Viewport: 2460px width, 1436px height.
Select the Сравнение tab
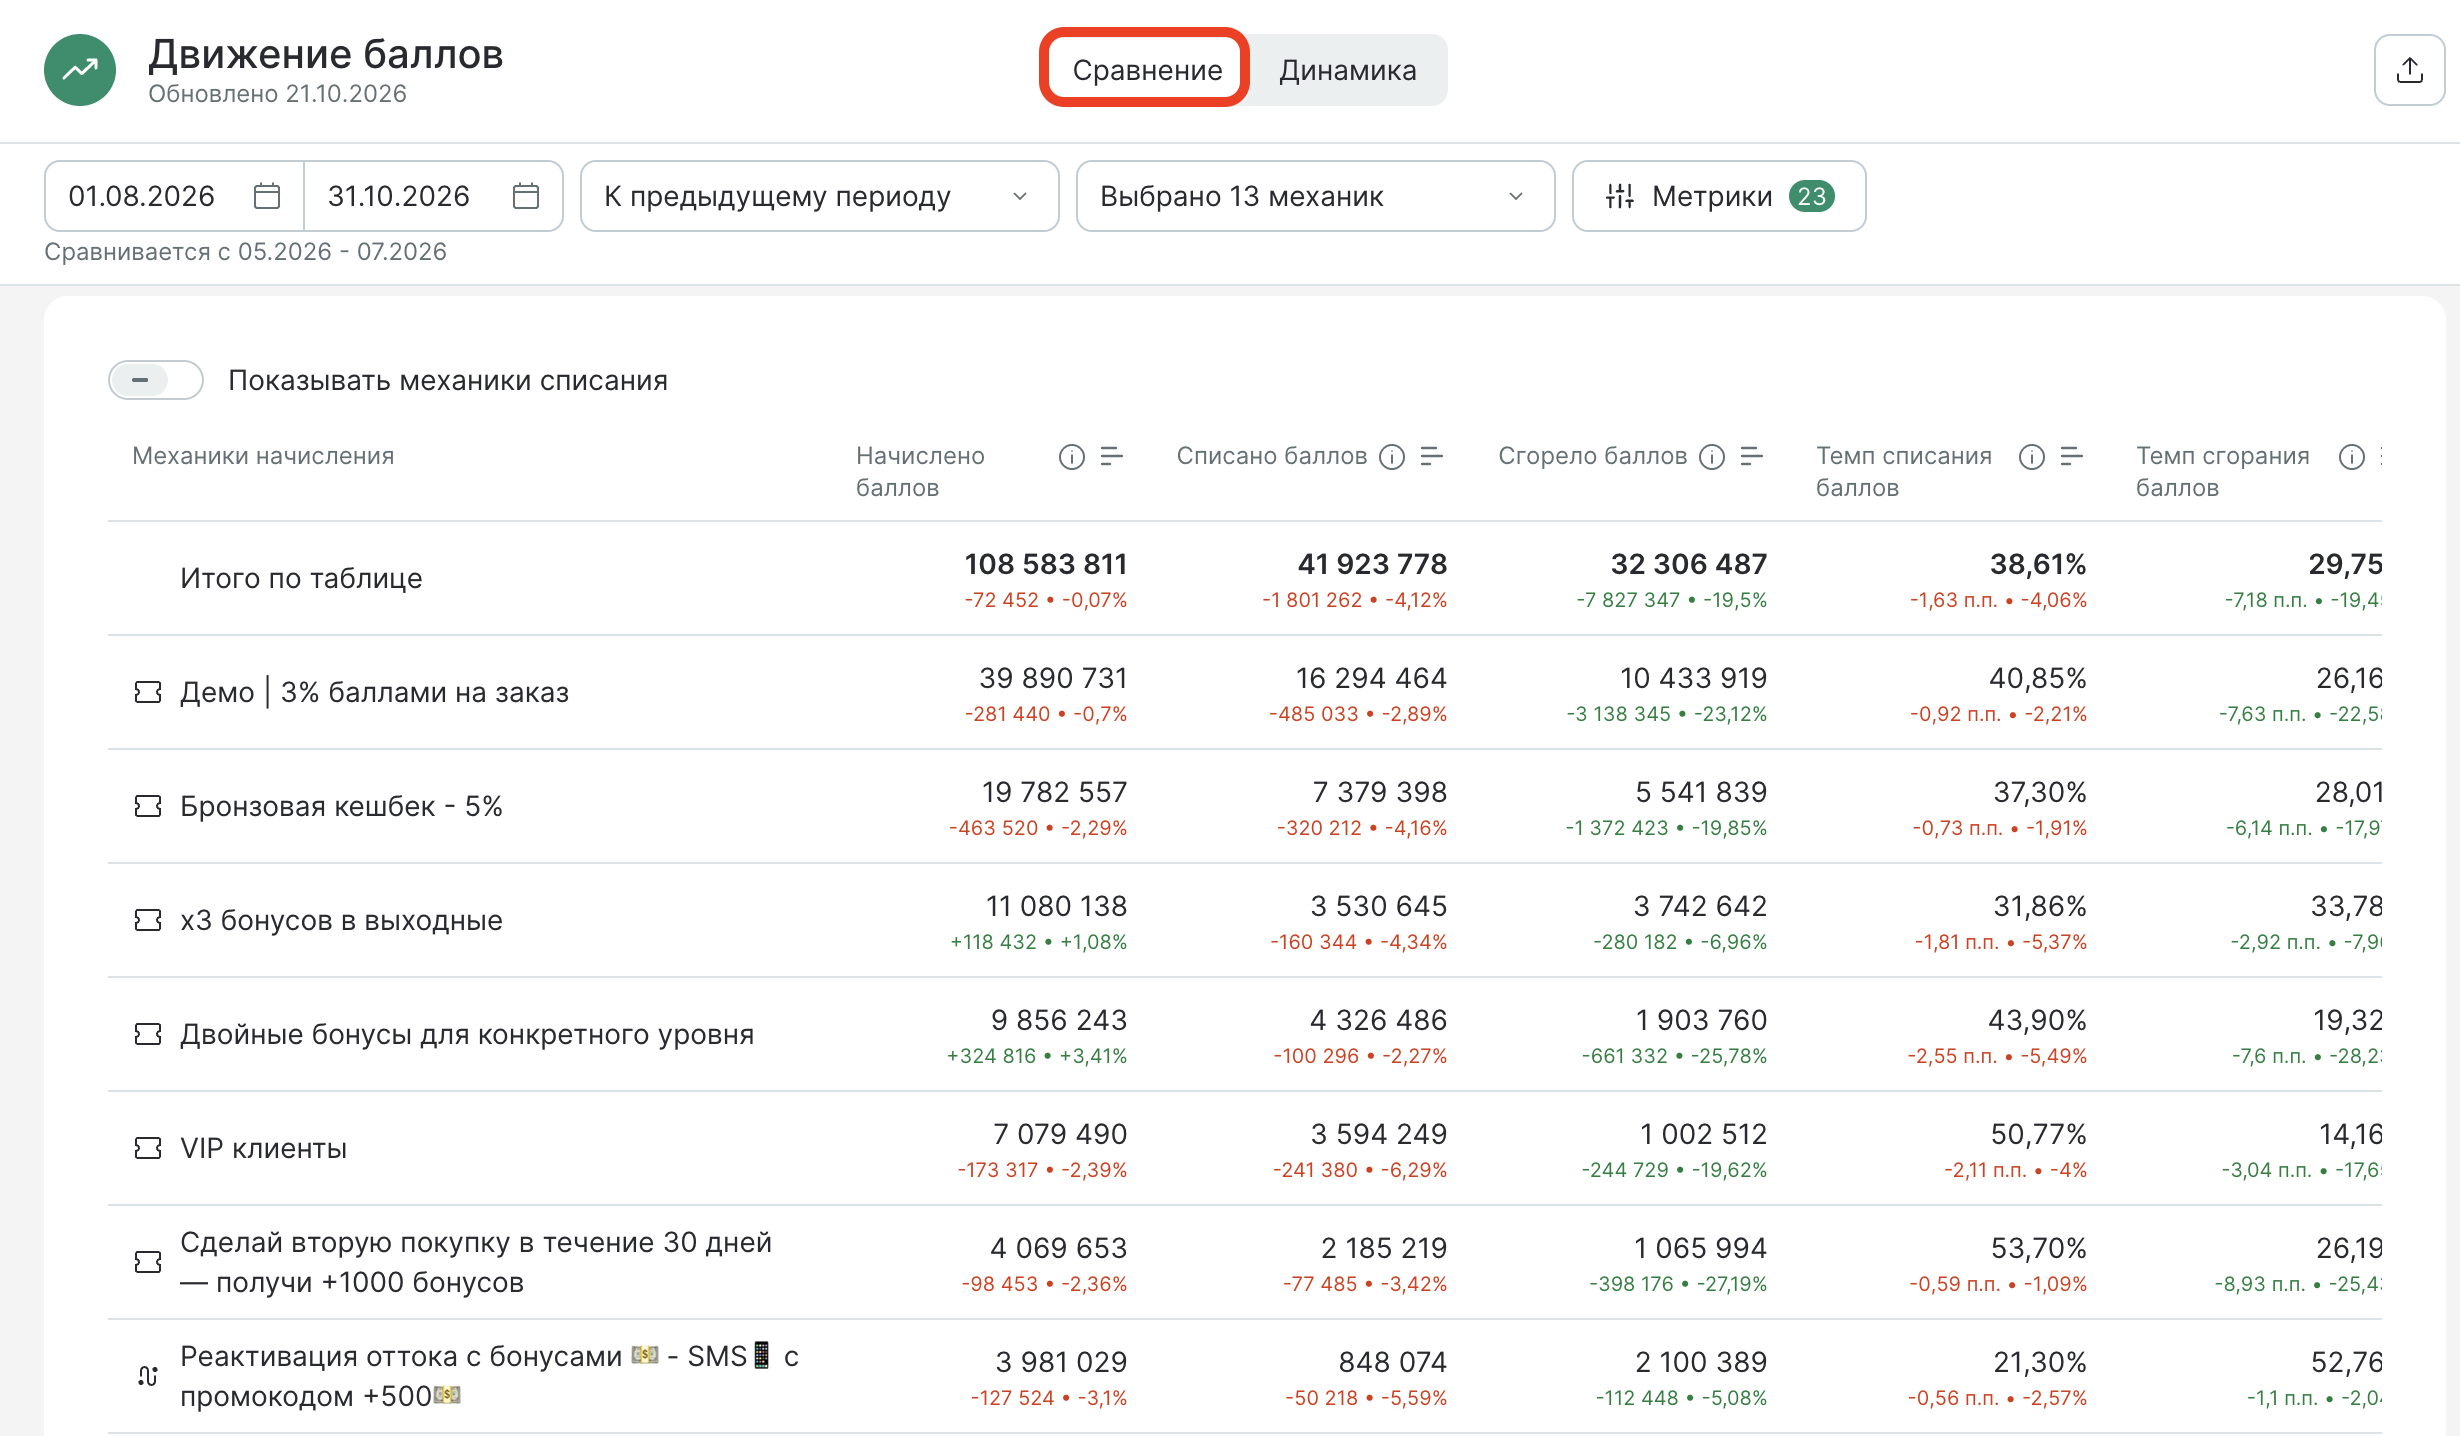[x=1146, y=70]
